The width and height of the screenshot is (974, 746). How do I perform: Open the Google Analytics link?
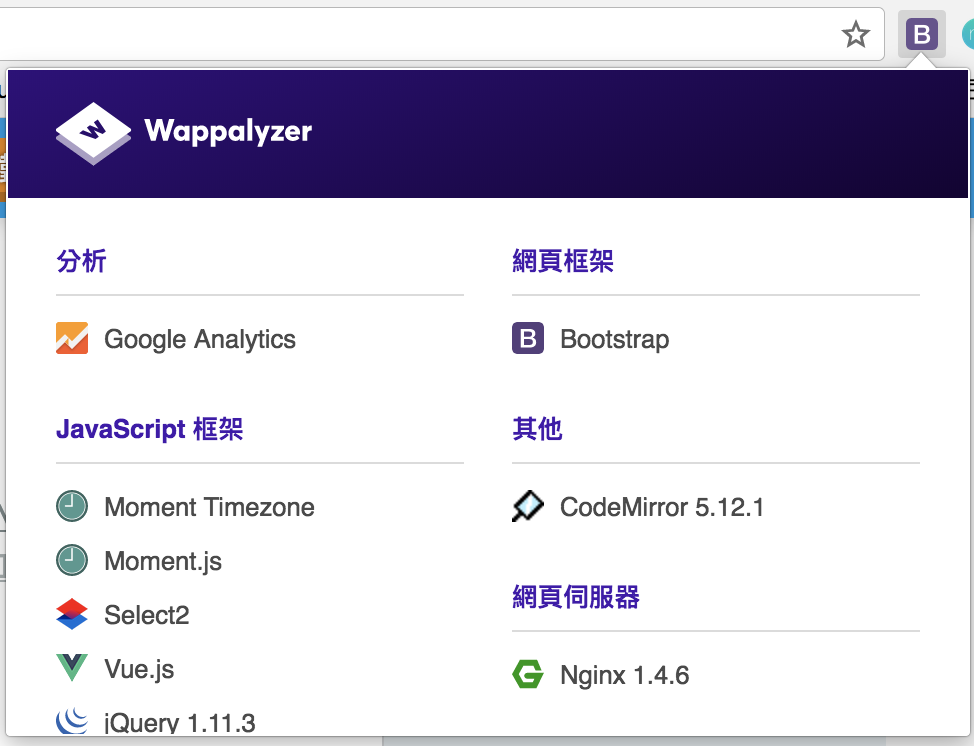[200, 339]
